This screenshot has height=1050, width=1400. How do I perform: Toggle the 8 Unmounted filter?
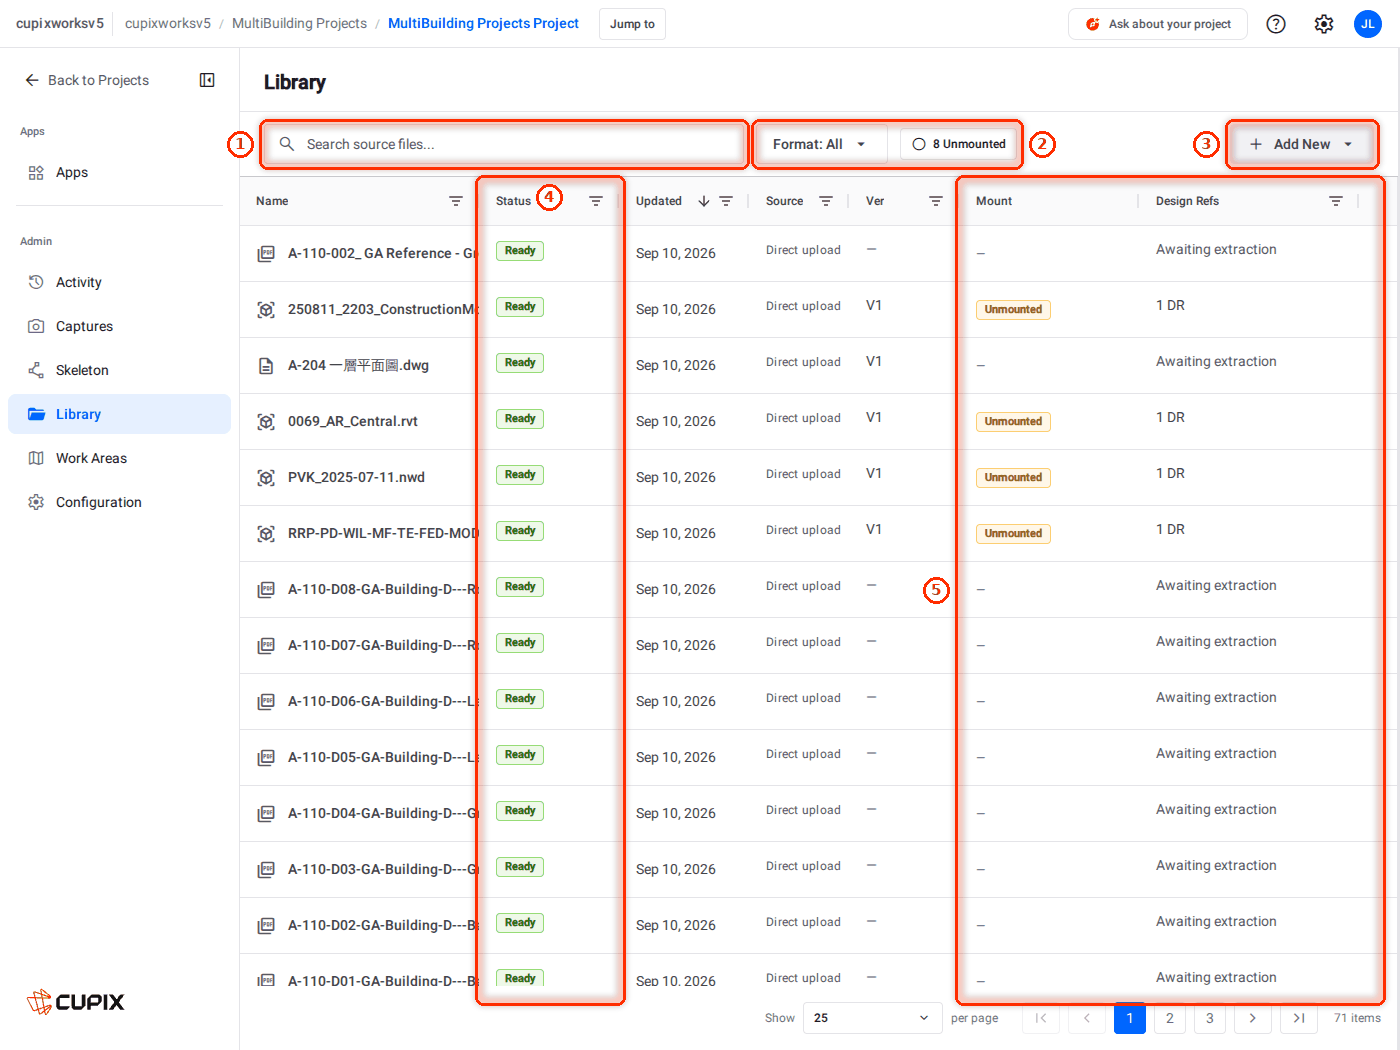959,144
